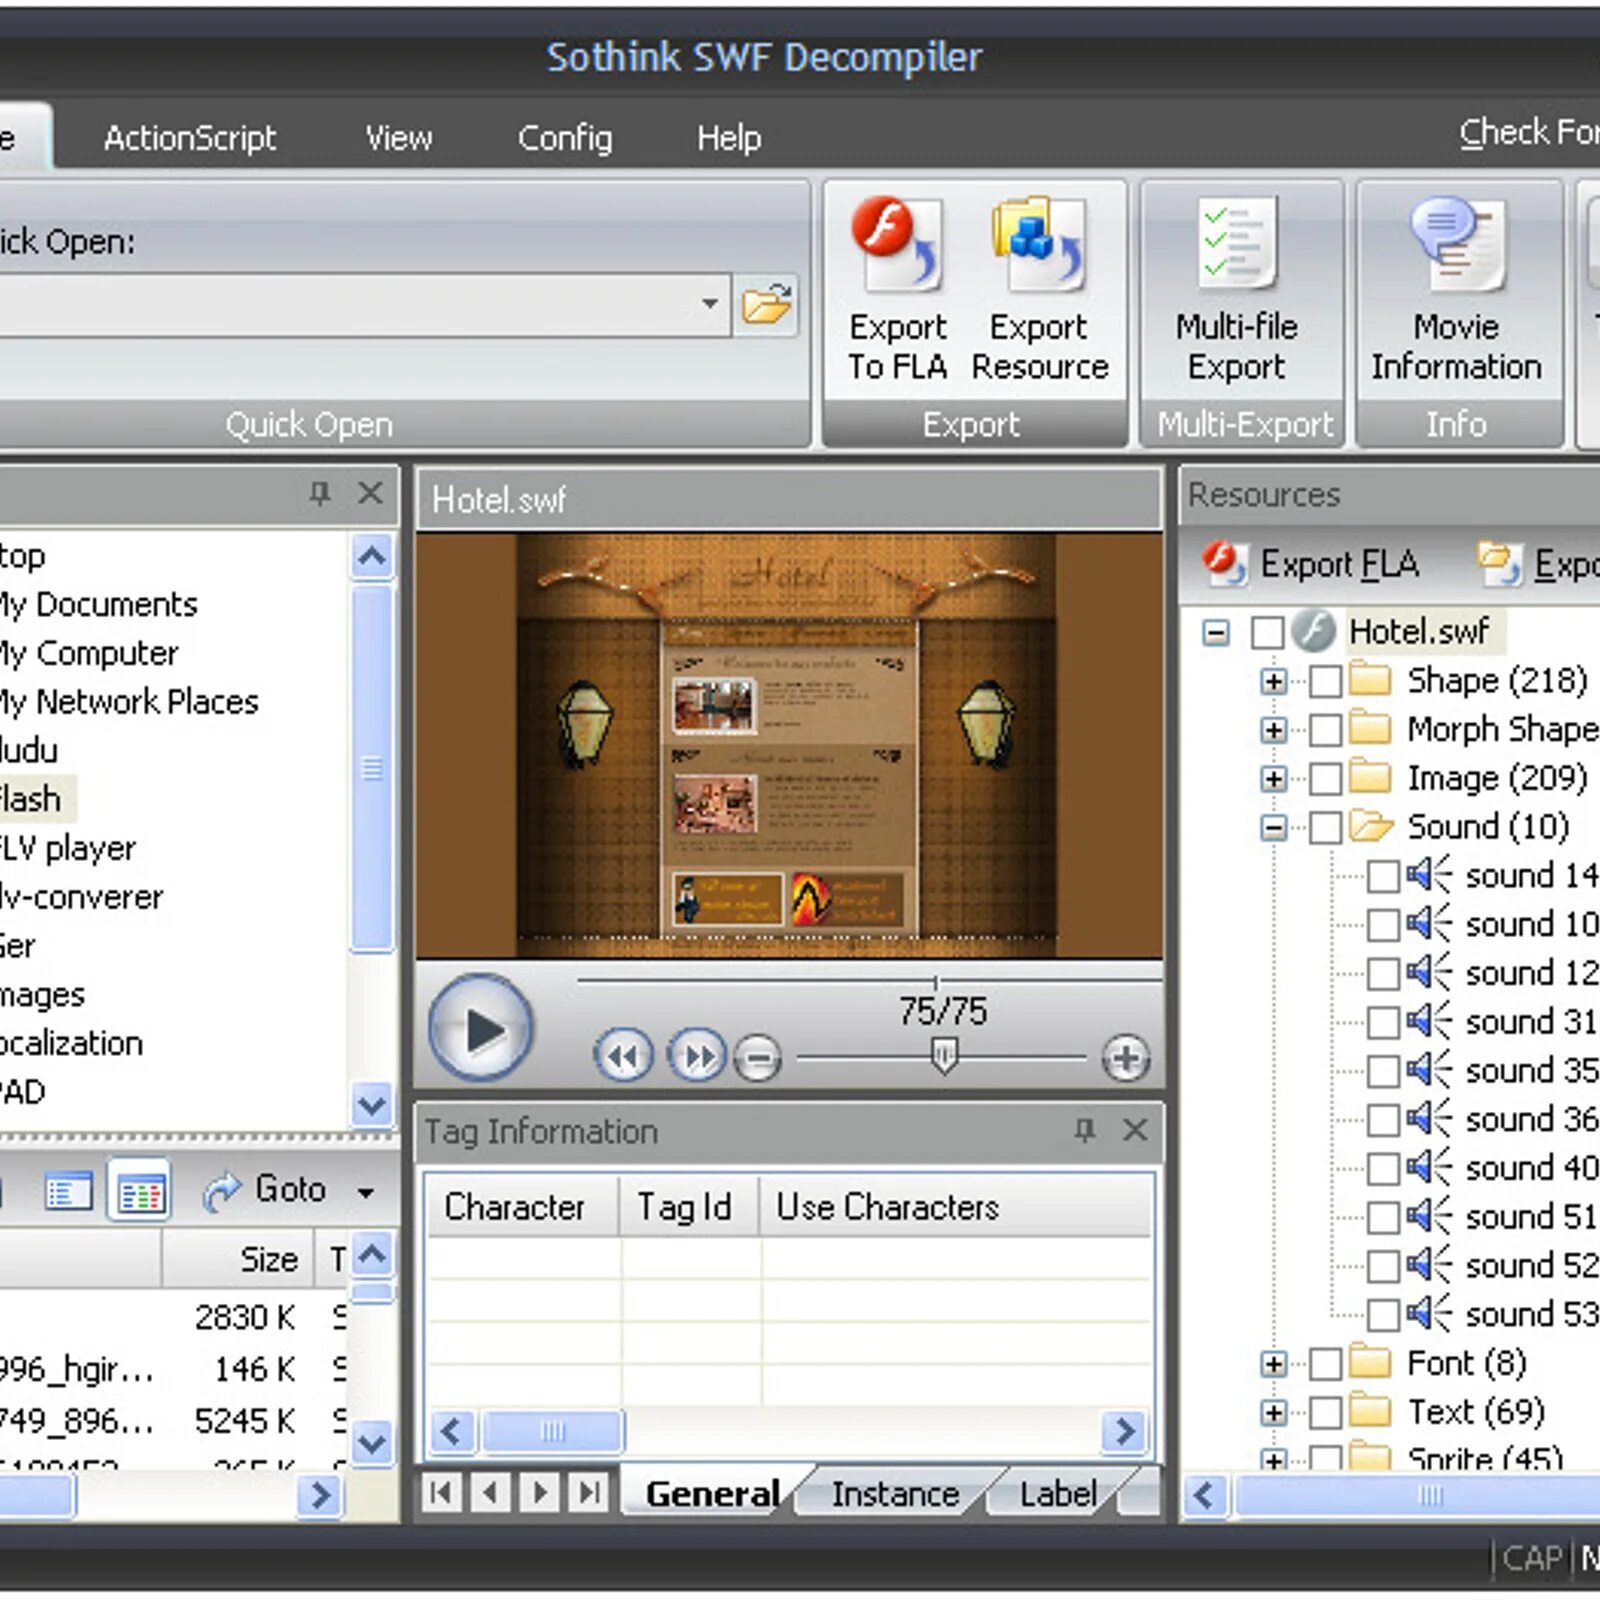Check the Text (69) checkbox
The width and height of the screenshot is (1600, 1600).
pos(1326,1412)
